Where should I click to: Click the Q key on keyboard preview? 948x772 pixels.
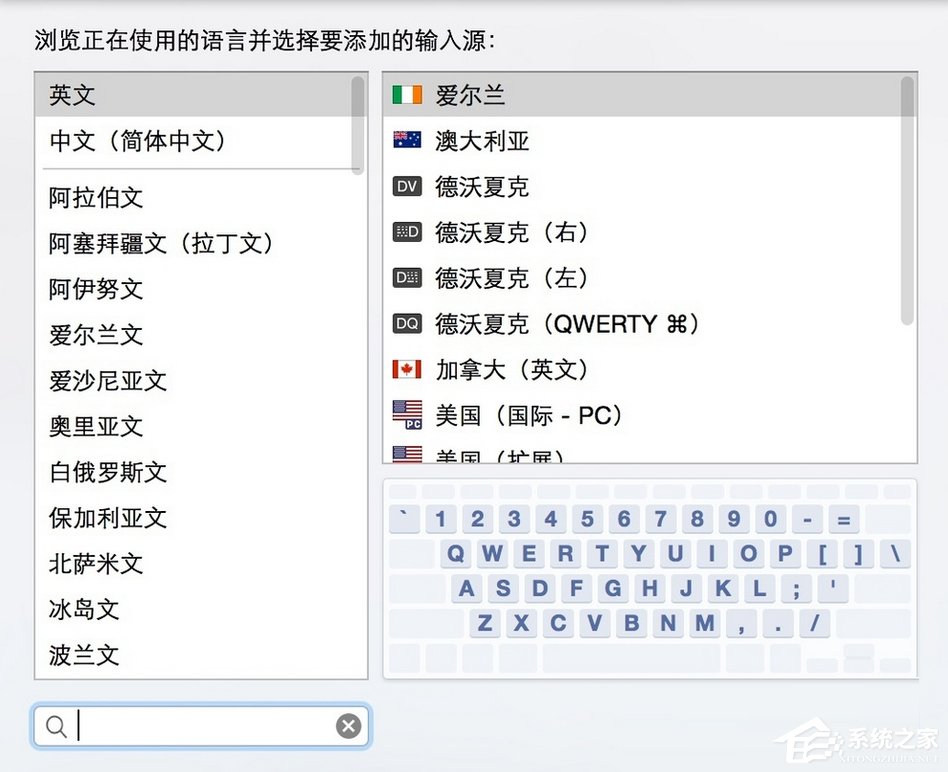[454, 554]
